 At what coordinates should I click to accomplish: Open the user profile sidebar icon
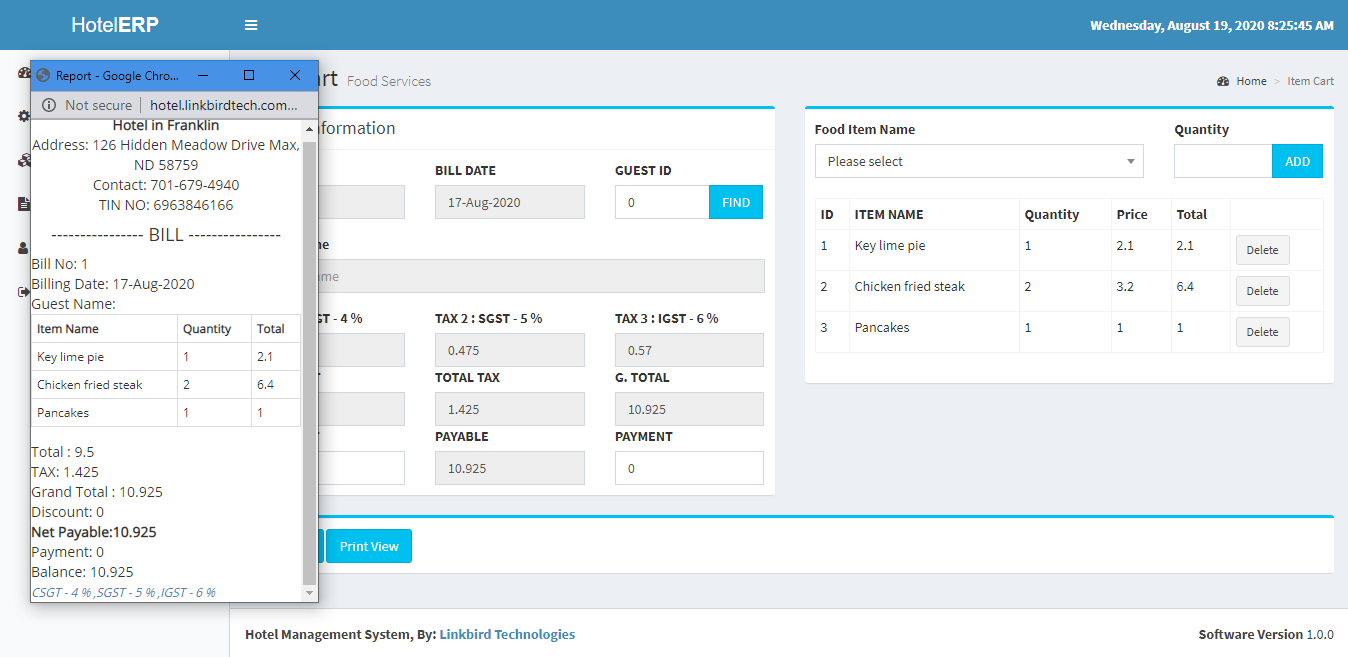[x=23, y=247]
